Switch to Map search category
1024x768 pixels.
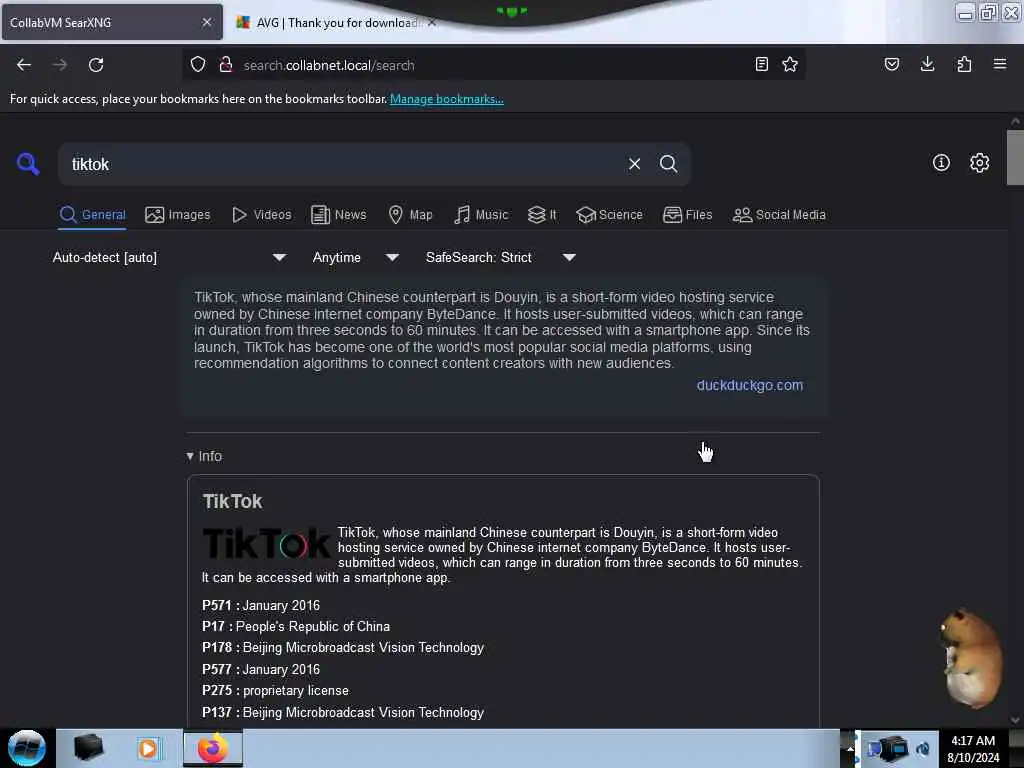[x=410, y=215]
